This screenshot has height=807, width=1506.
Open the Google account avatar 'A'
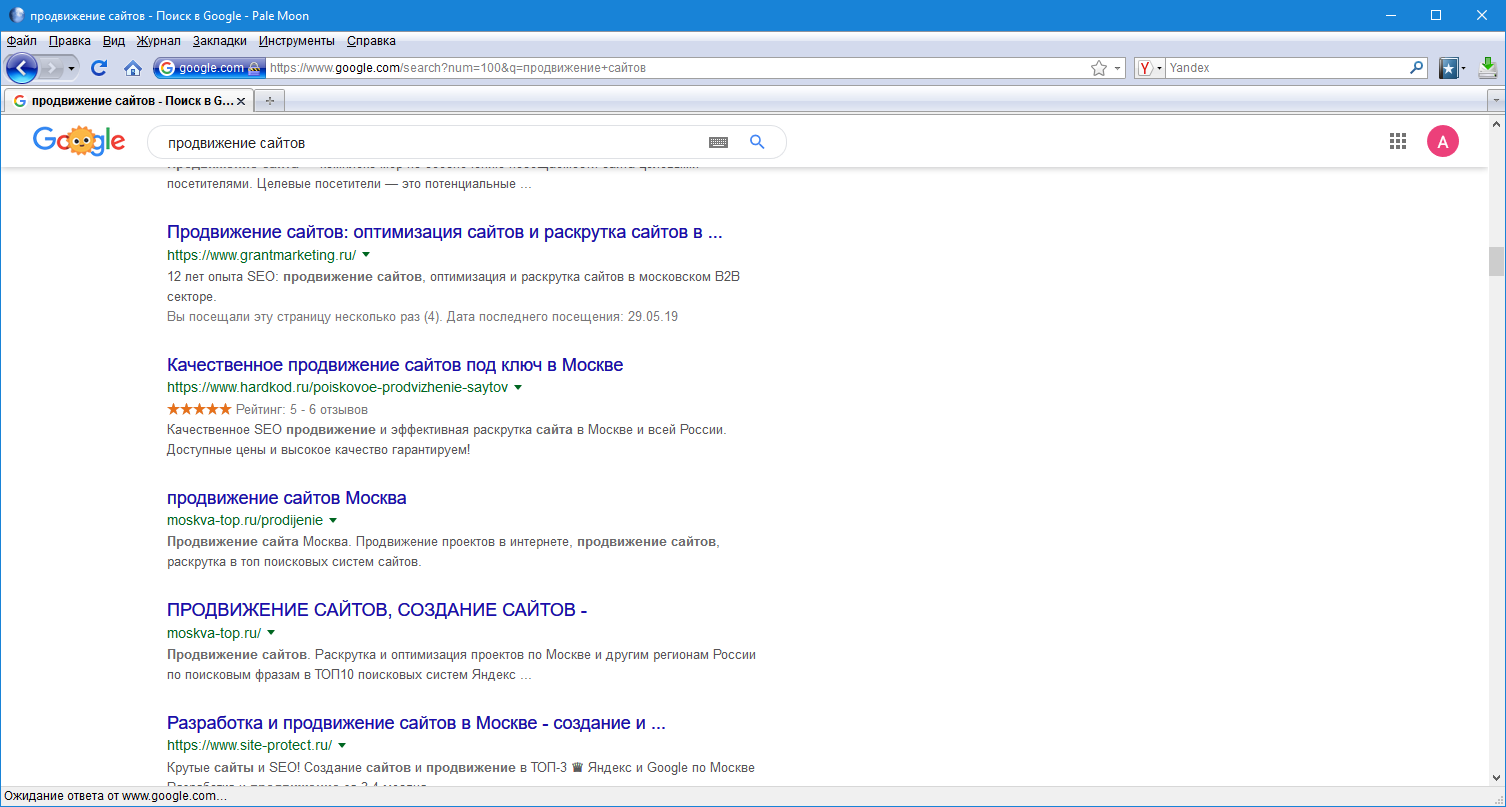pos(1443,142)
